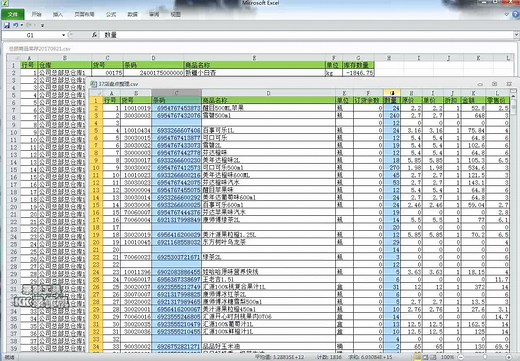Click the 仓库 header cell in back window
This screenshot has height=361, width=520.
click(65, 65)
